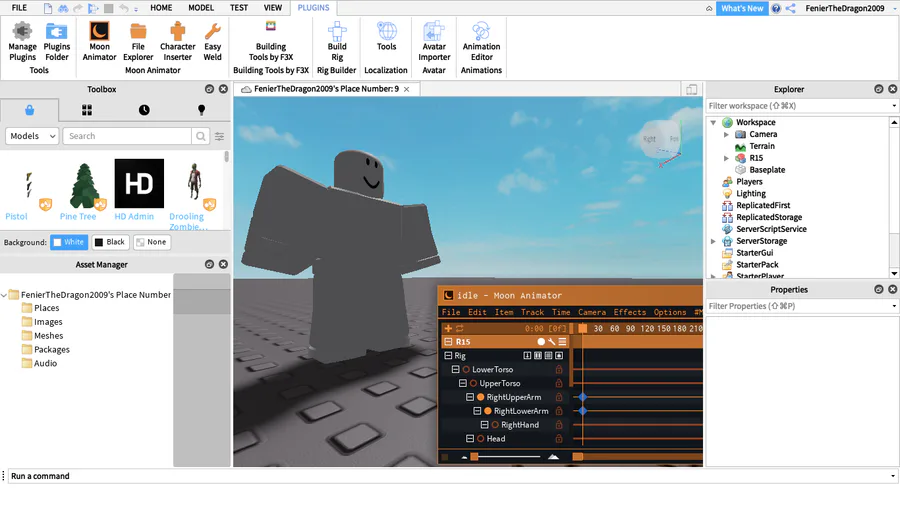This screenshot has width=900, height=506.
Task: Click the Moon Animator add item plus icon
Action: 448,328
